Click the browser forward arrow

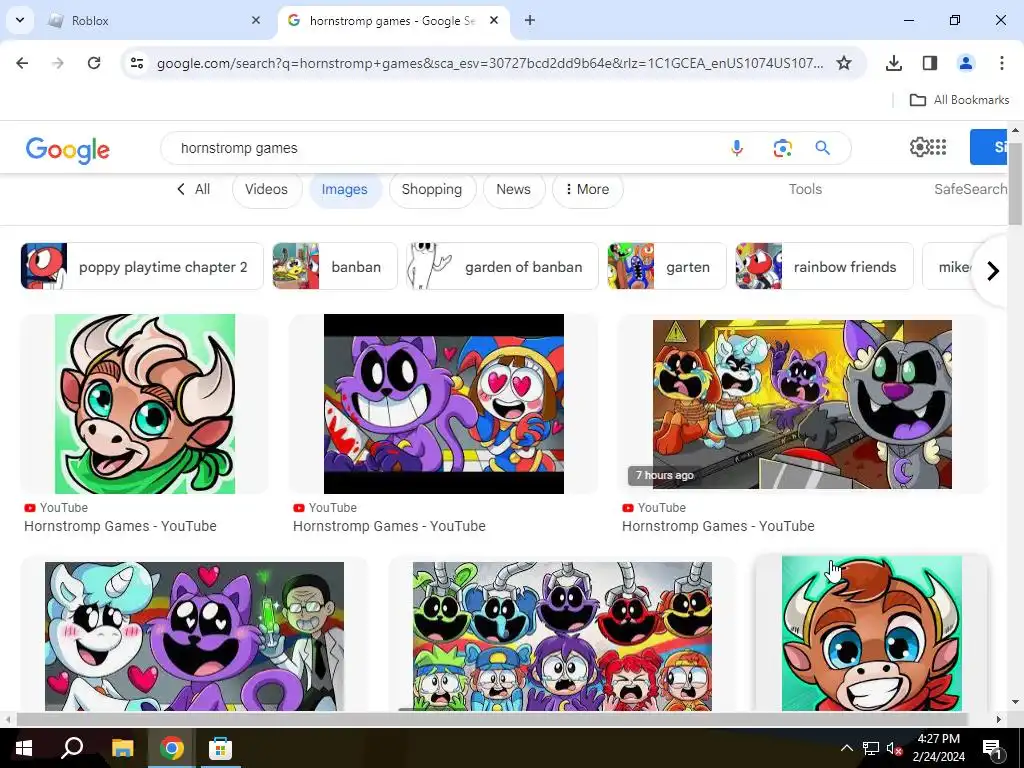click(58, 63)
